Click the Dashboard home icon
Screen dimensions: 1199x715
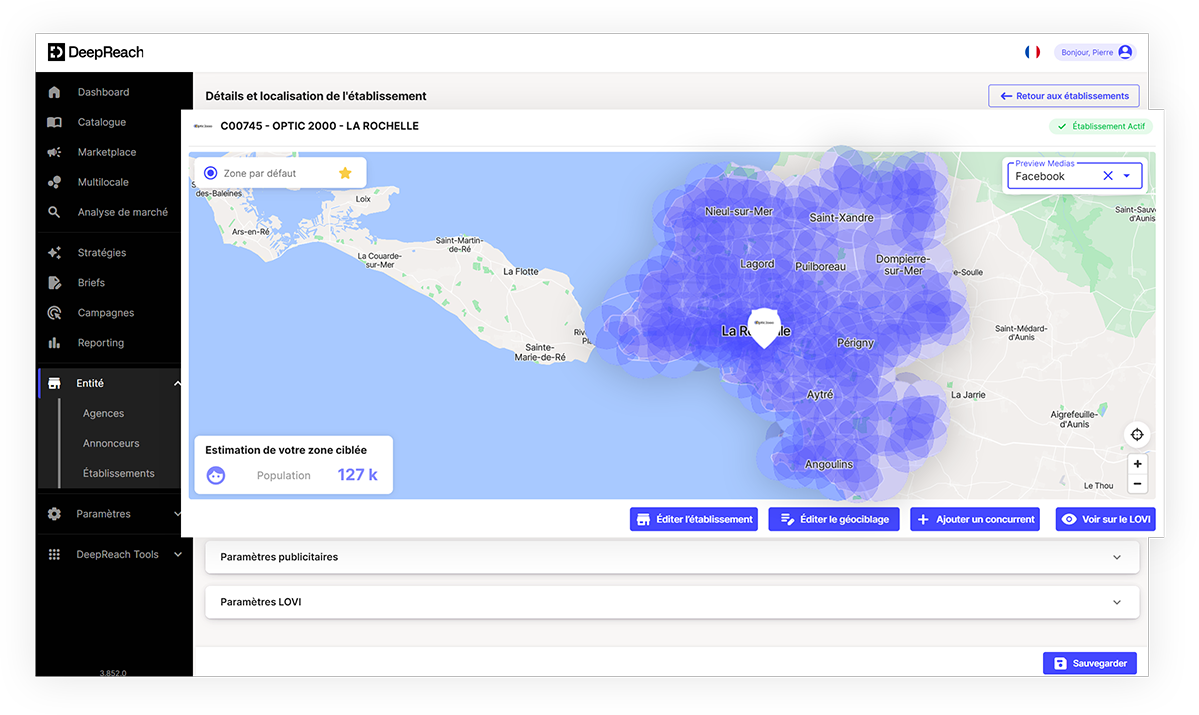click(54, 92)
